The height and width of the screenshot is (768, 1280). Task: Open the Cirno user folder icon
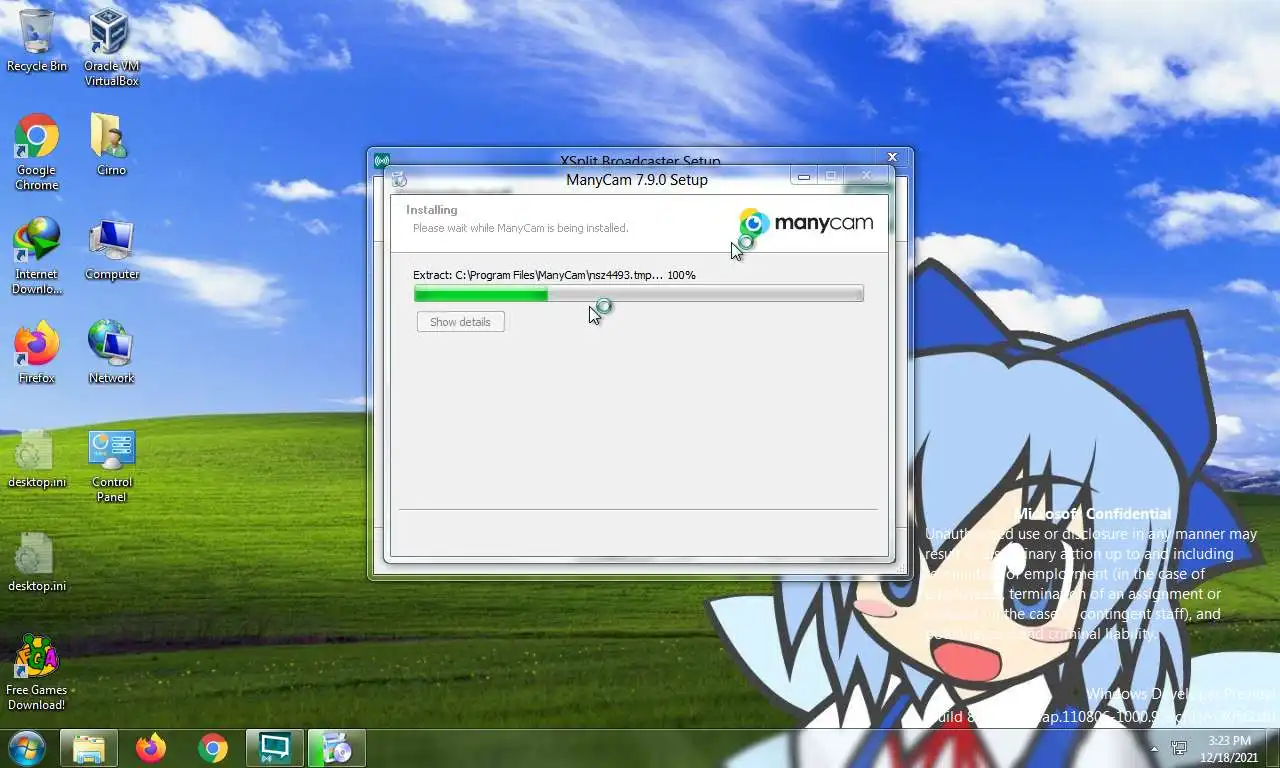tap(111, 145)
